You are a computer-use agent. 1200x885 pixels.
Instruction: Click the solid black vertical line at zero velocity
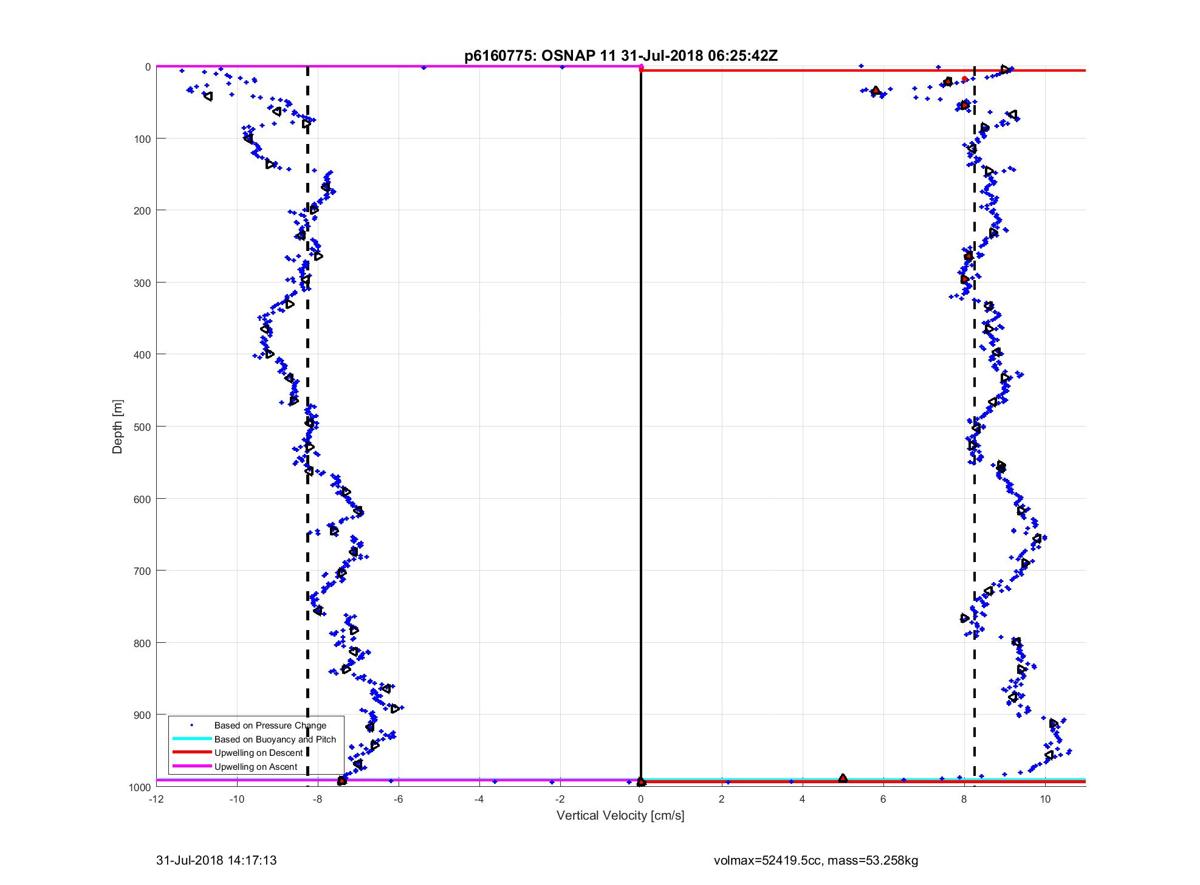(641, 427)
